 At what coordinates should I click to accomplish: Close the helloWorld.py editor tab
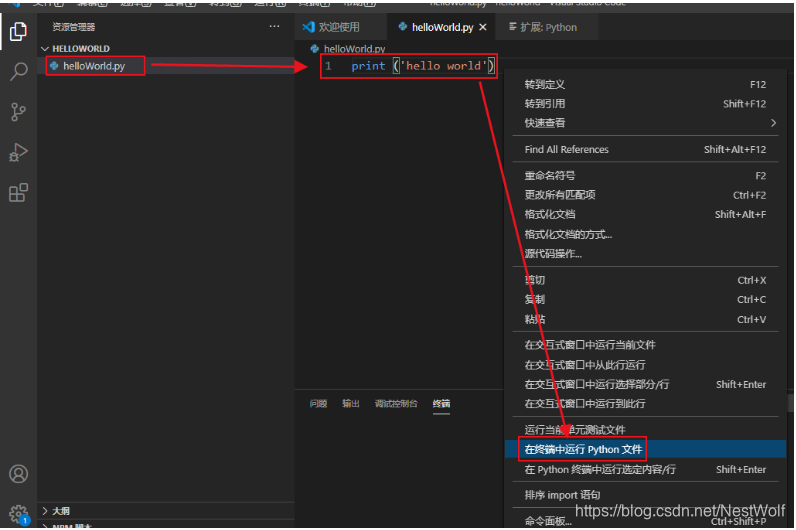point(483,27)
